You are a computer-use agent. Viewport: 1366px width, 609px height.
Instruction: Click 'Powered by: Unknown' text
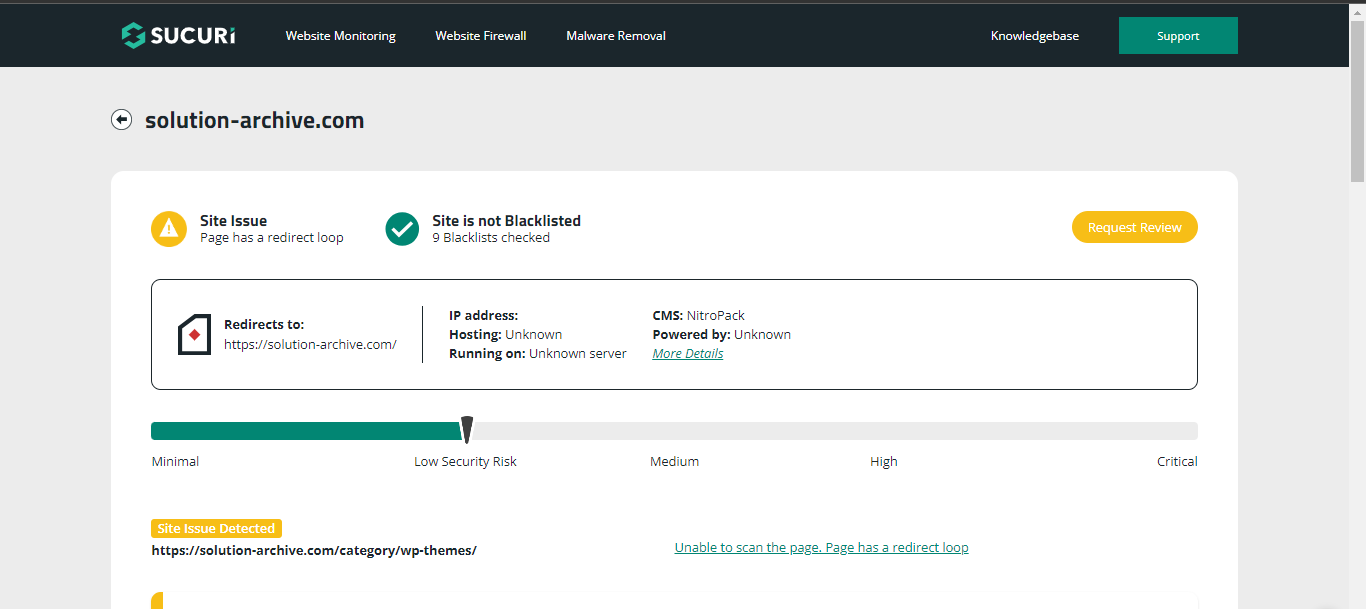(722, 334)
